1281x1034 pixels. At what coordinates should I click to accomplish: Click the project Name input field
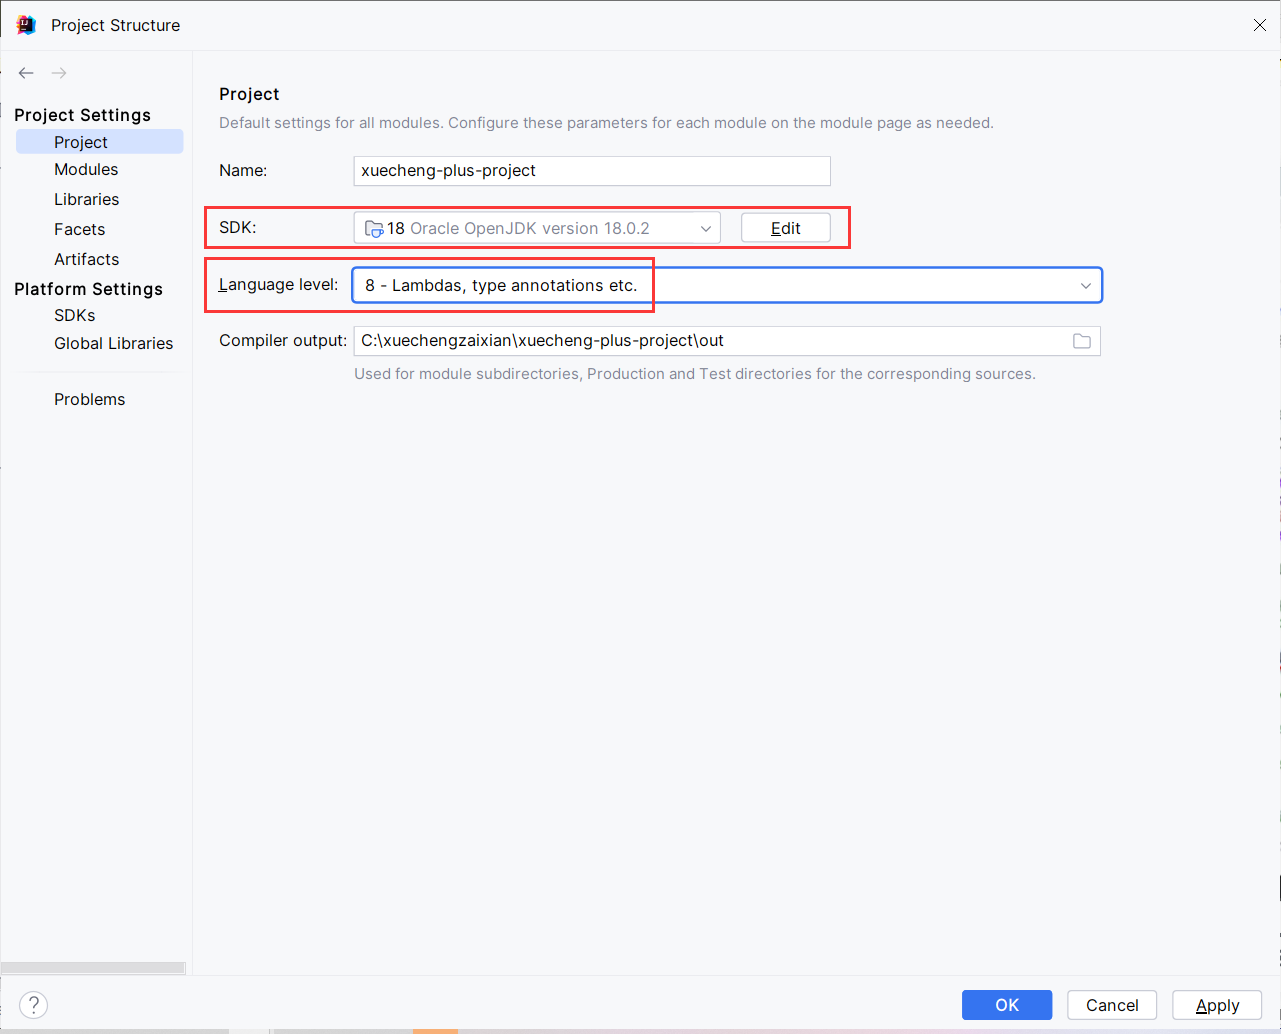pos(592,171)
